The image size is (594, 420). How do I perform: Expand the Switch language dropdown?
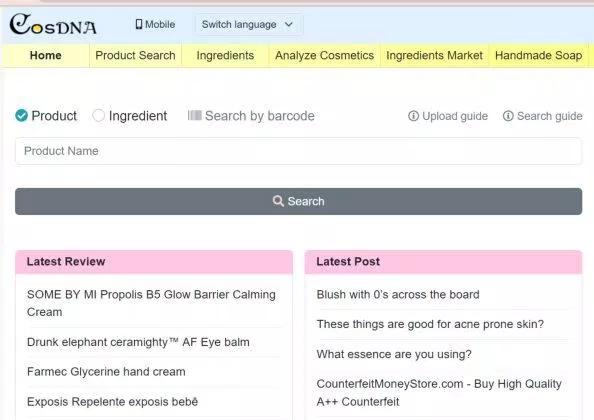pyautogui.click(x=249, y=25)
